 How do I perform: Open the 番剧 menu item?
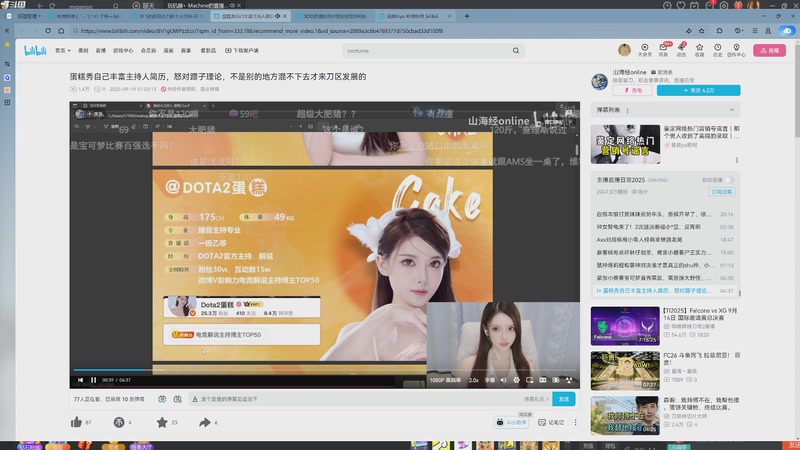coord(83,51)
